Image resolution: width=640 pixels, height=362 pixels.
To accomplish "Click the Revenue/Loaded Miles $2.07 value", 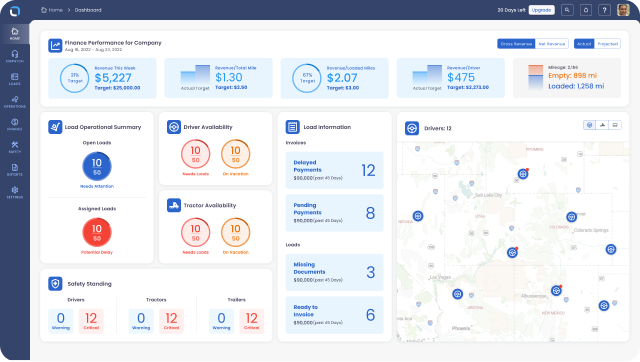I will tap(342, 78).
